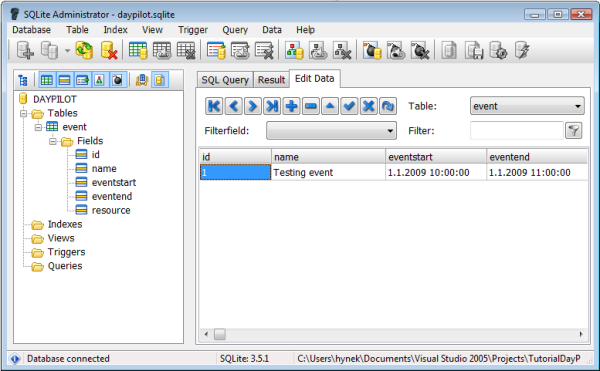Click the Close database icon with red X

pos(109,50)
